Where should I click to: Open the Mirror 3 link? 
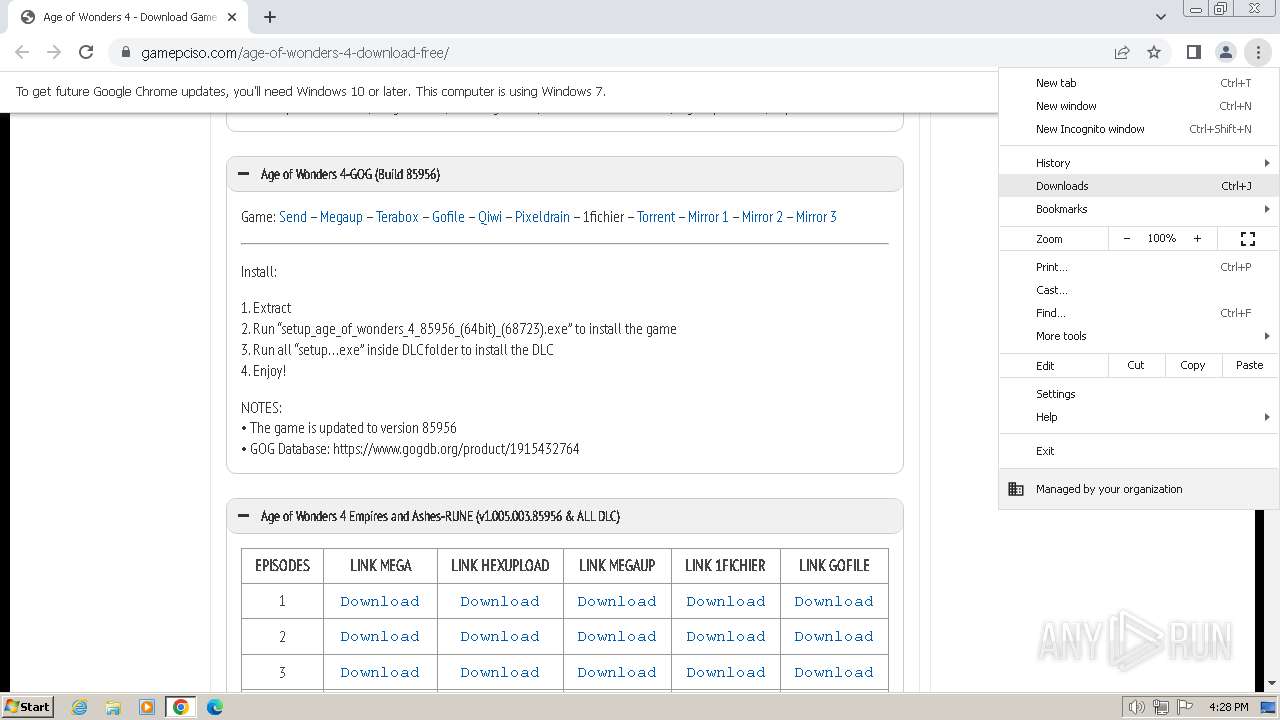coord(816,217)
